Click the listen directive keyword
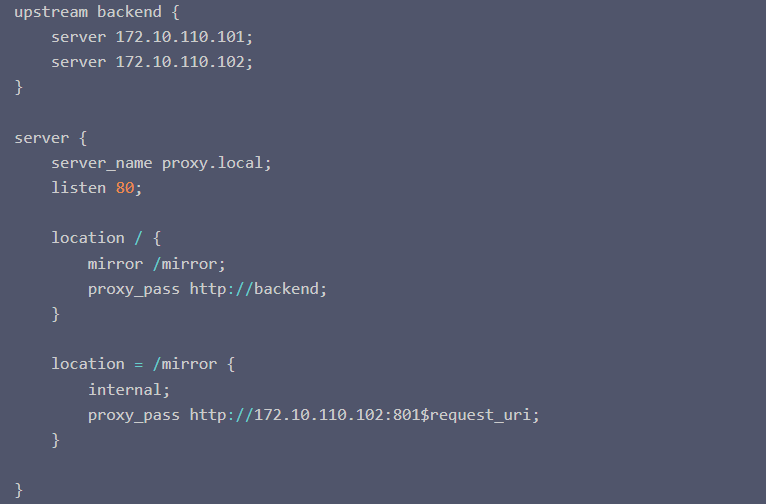 tap(79, 187)
